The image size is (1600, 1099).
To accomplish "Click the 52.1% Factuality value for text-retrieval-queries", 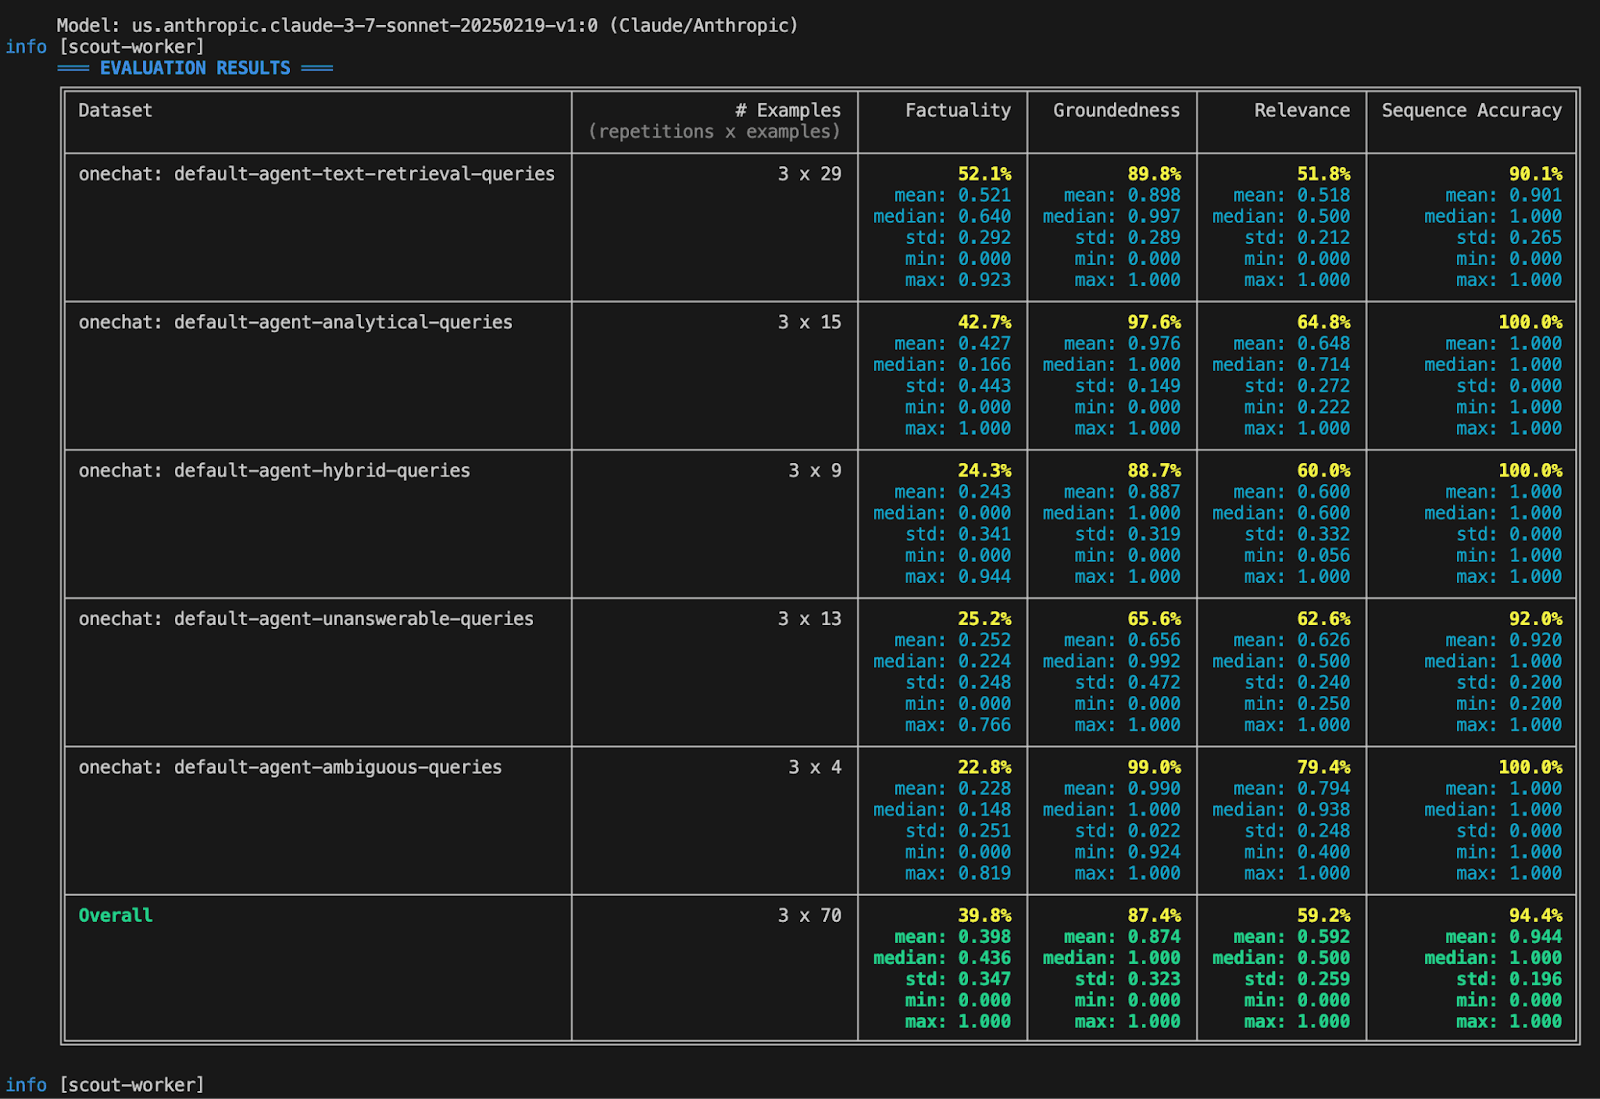I will (x=985, y=173).
